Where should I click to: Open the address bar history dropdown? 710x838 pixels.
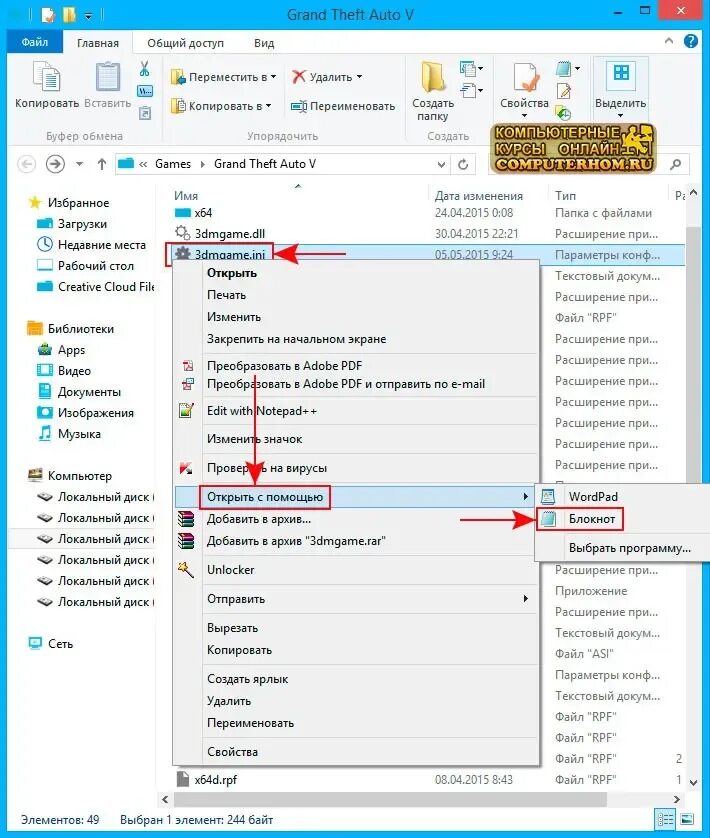coord(441,164)
